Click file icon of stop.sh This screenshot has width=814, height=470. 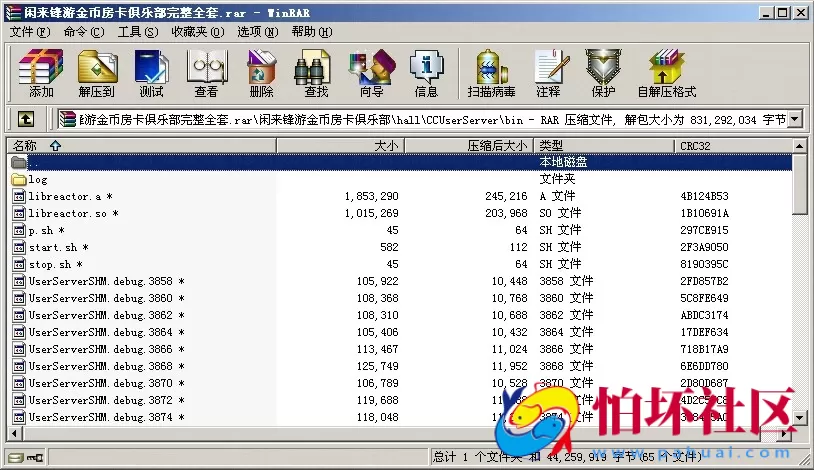pyautogui.click(x=19, y=264)
